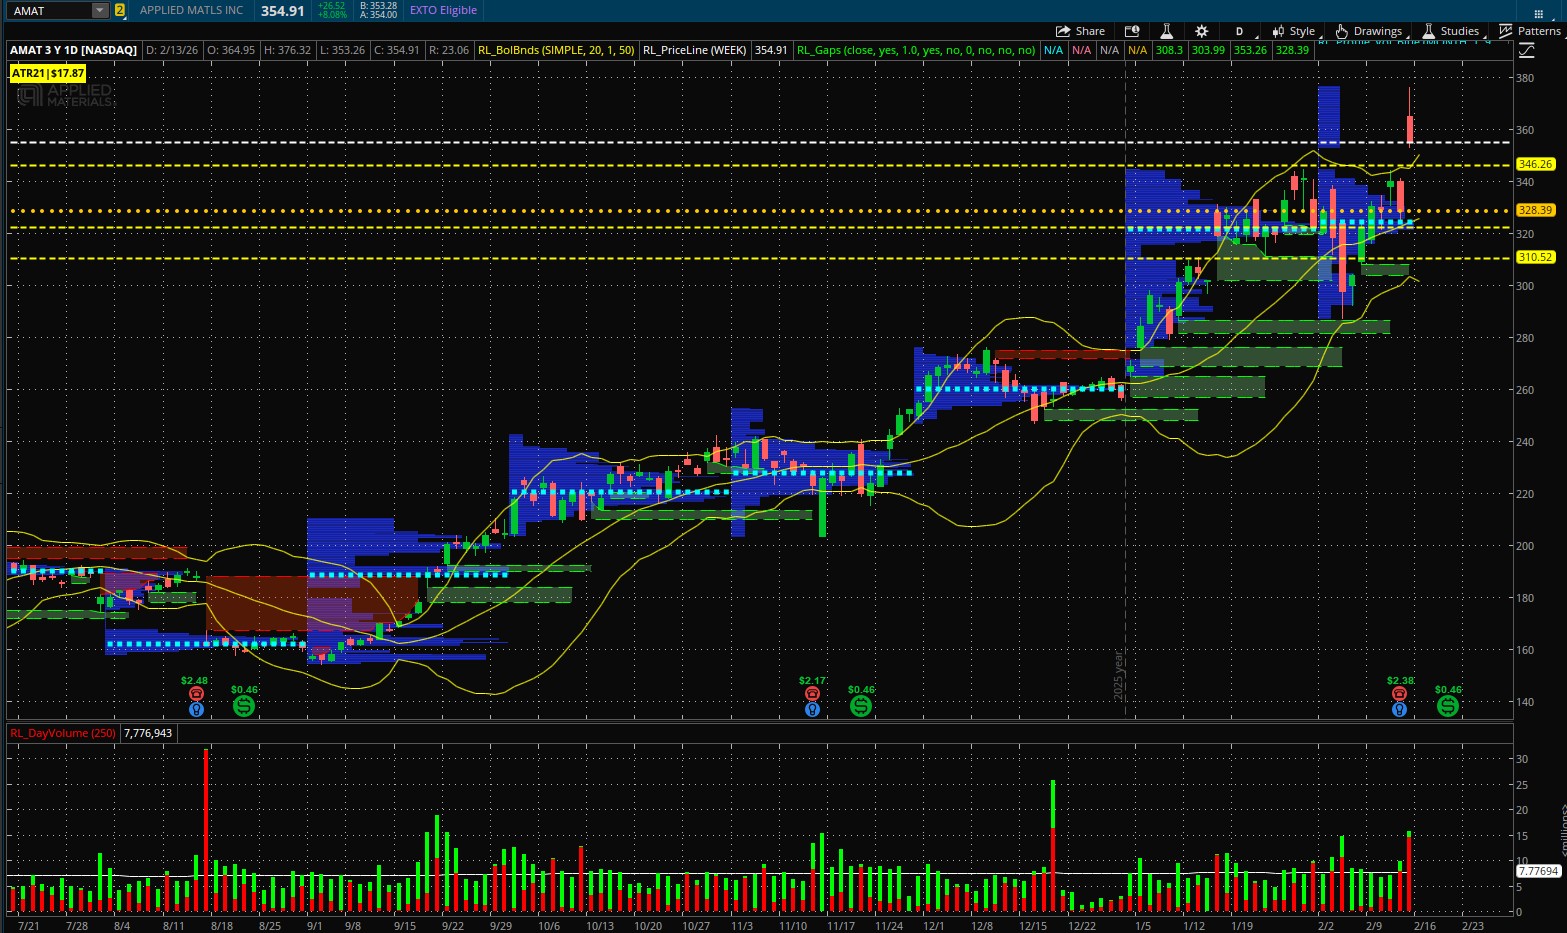The height and width of the screenshot is (933, 1567).
Task: Open the Edit Studies flask icon
Action: pyautogui.click(x=1166, y=31)
